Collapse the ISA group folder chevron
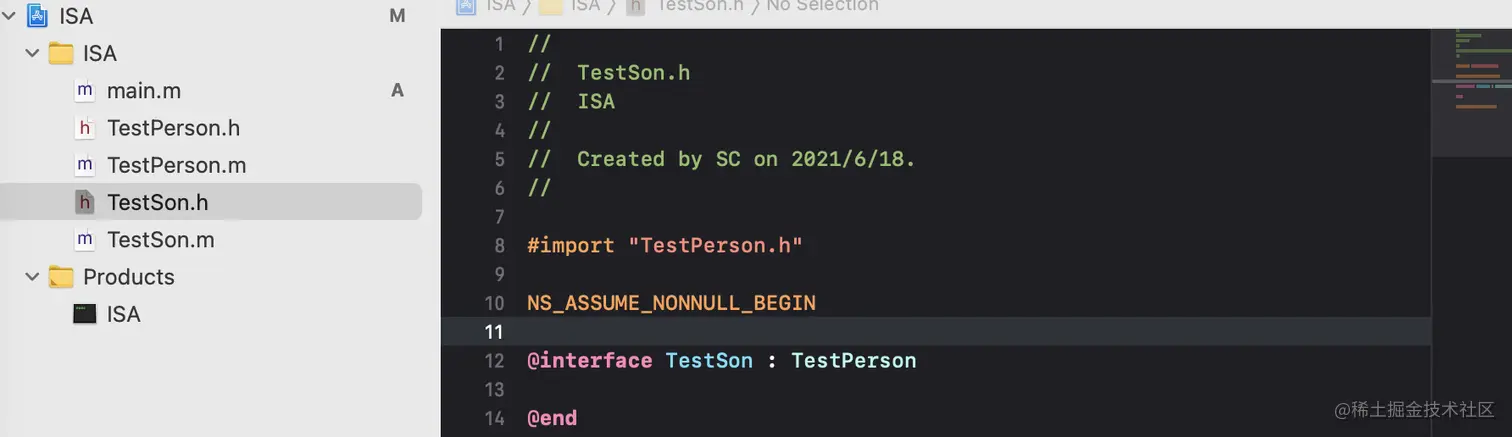1512x437 pixels. [32, 53]
